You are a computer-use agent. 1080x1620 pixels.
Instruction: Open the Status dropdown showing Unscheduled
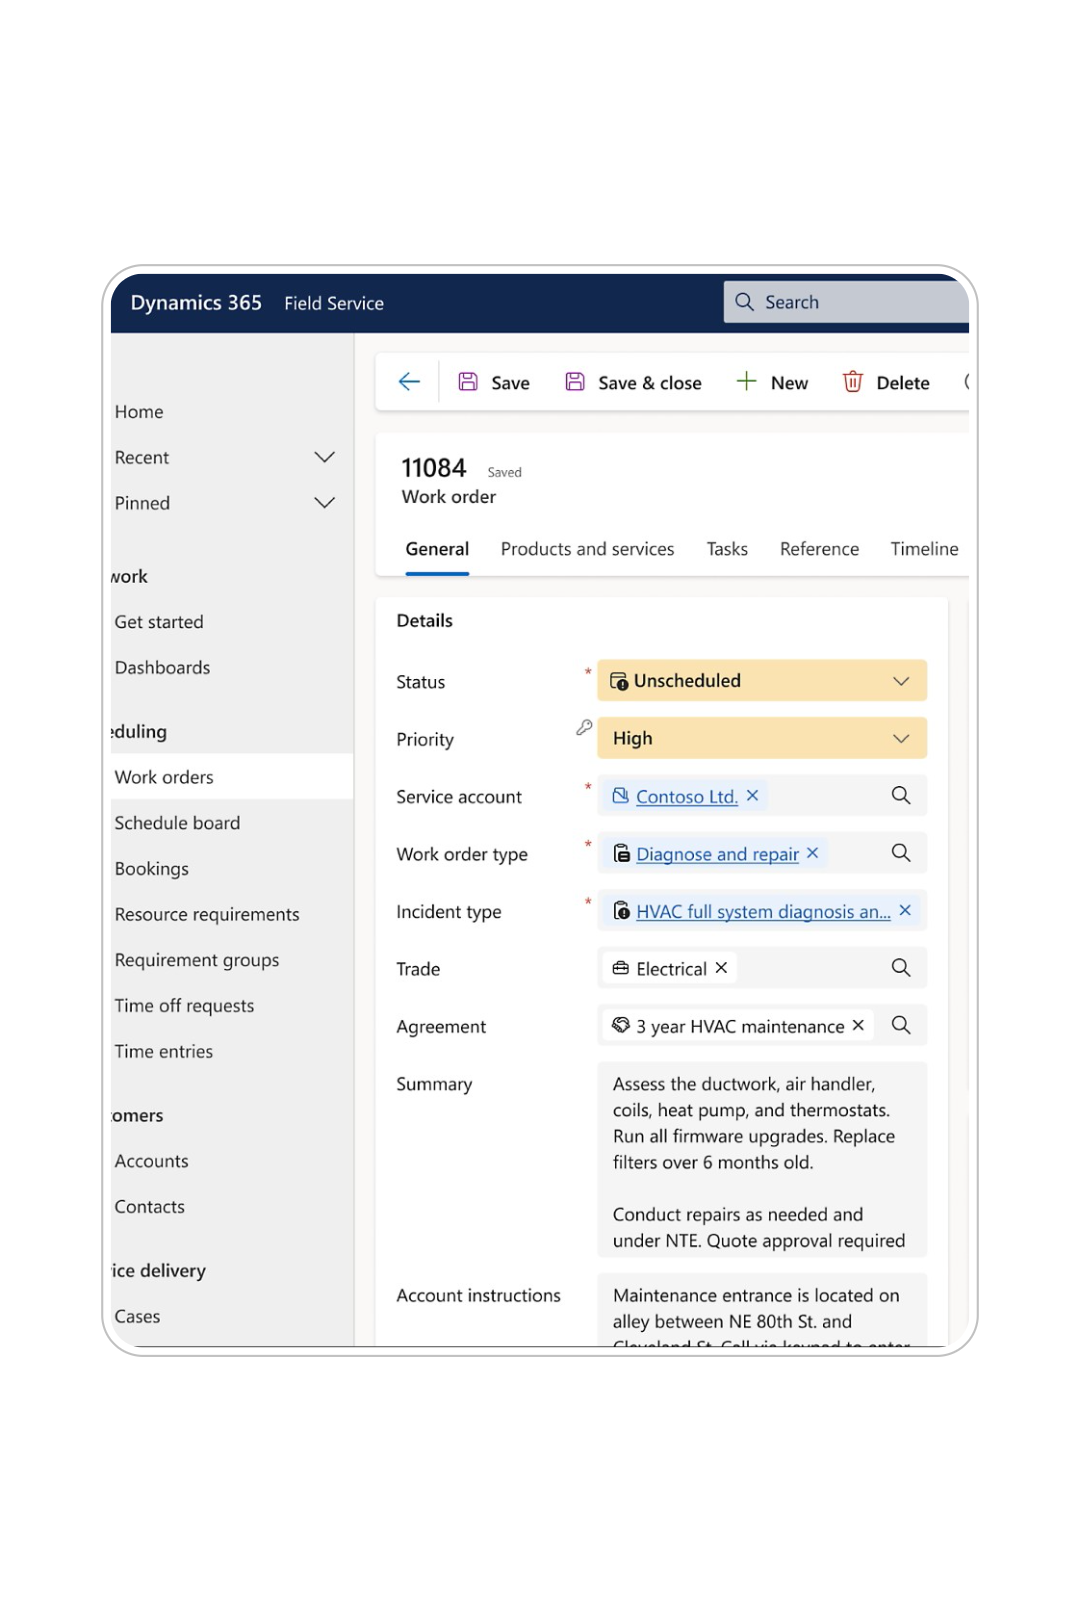pos(762,681)
